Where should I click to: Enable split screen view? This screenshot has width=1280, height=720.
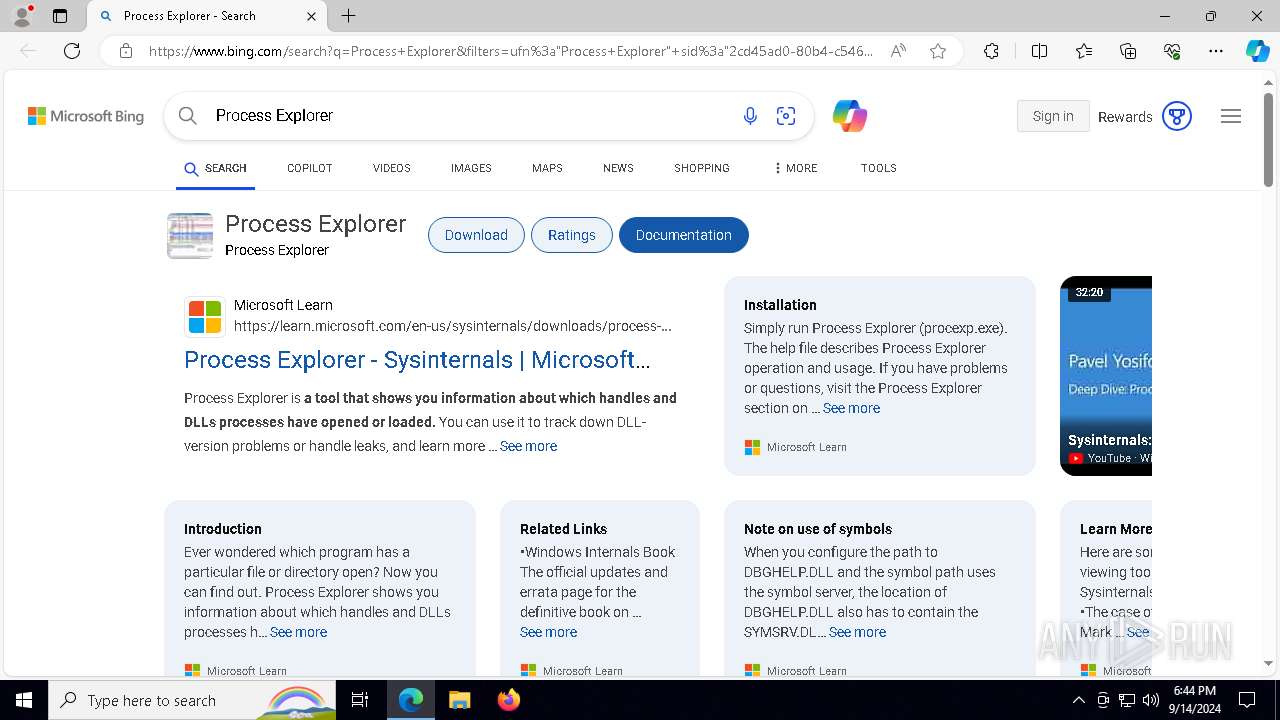(1039, 51)
